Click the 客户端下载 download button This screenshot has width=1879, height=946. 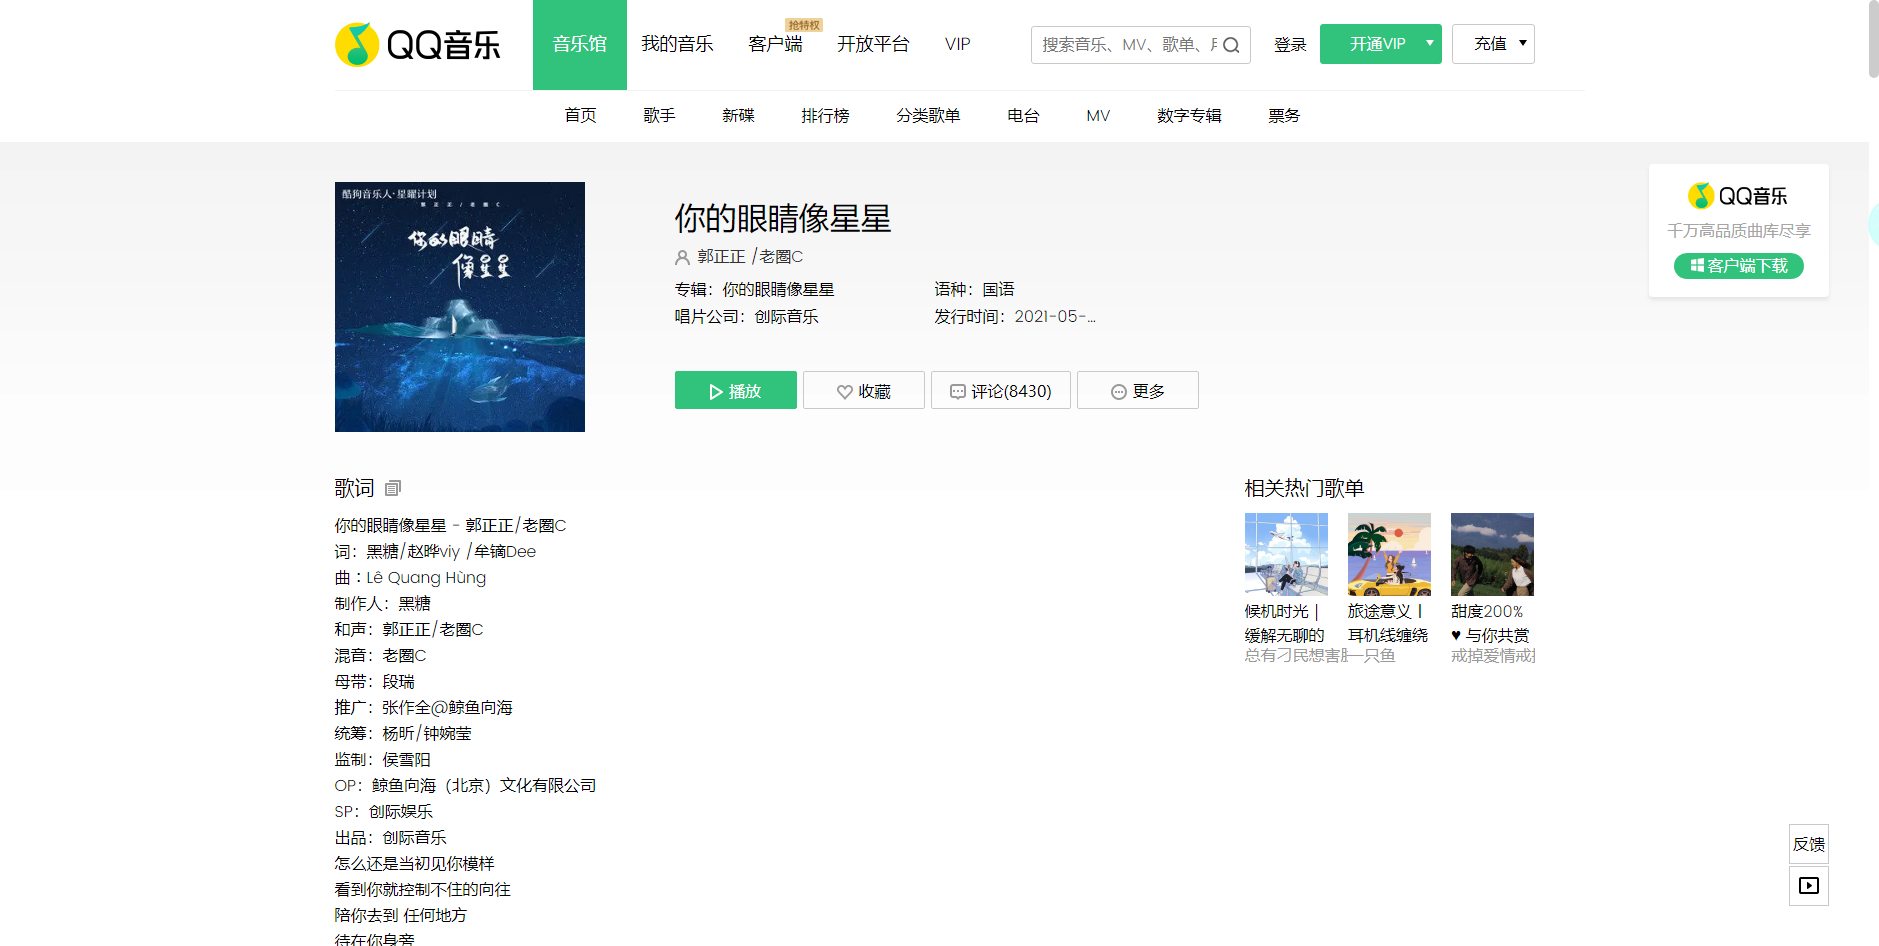(1738, 266)
